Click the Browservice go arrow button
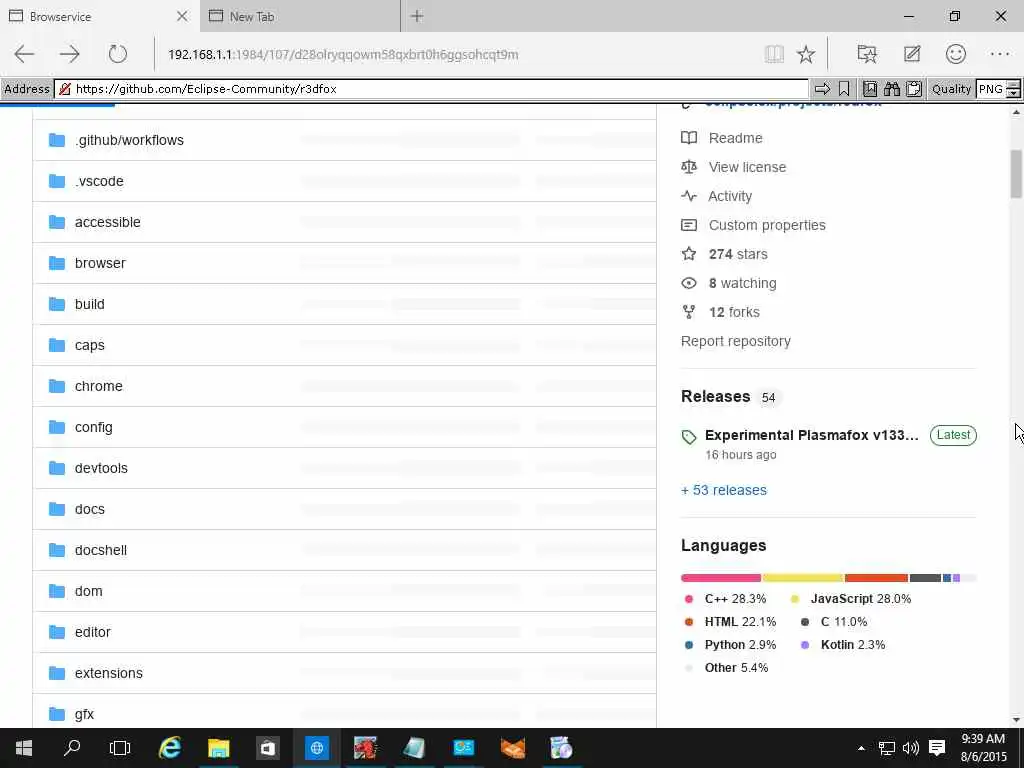The width and height of the screenshot is (1024, 768). coord(822,89)
